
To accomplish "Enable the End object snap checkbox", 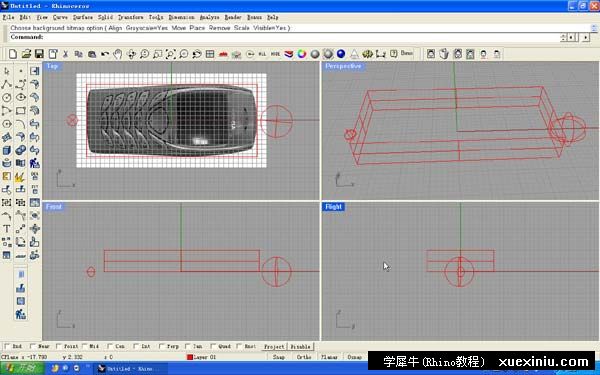I will click(7, 346).
